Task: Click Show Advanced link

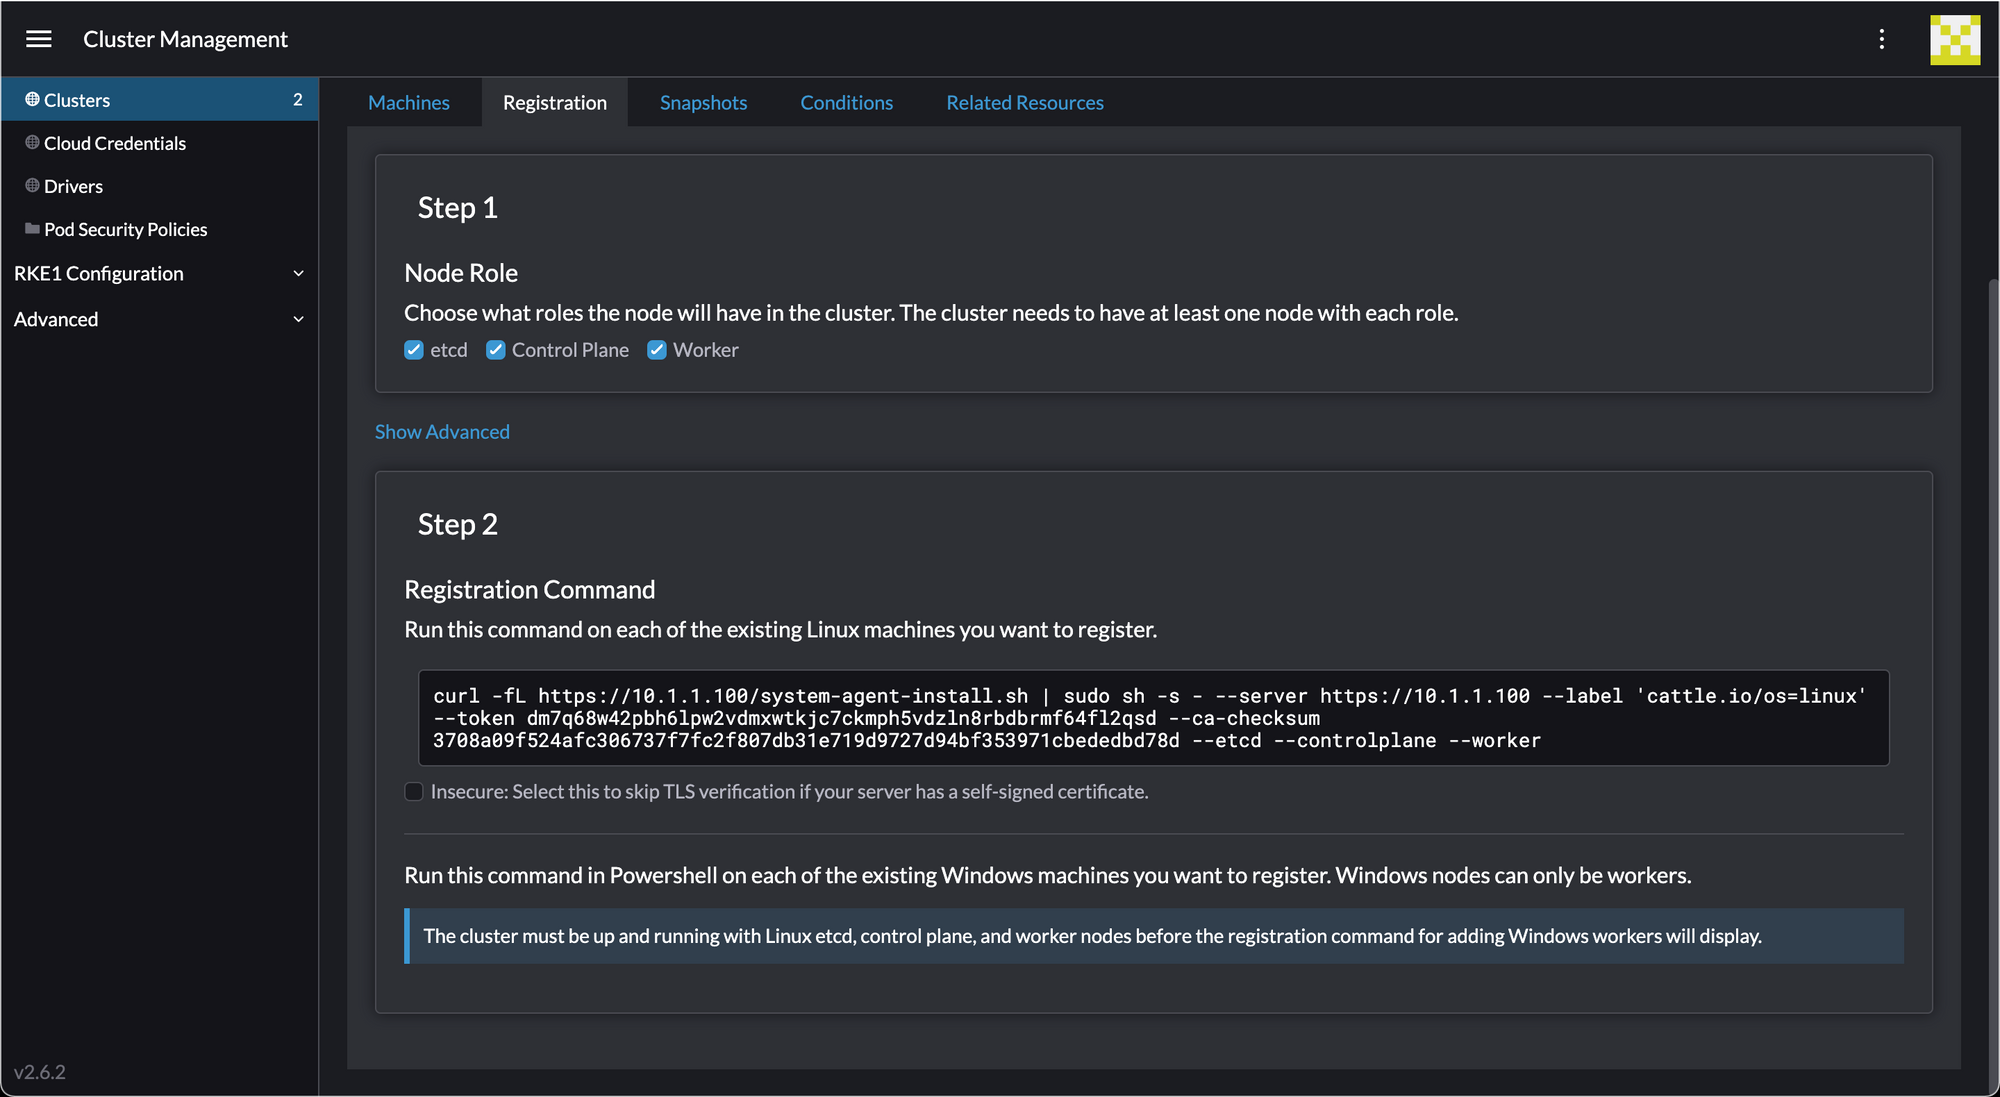Action: (442, 432)
